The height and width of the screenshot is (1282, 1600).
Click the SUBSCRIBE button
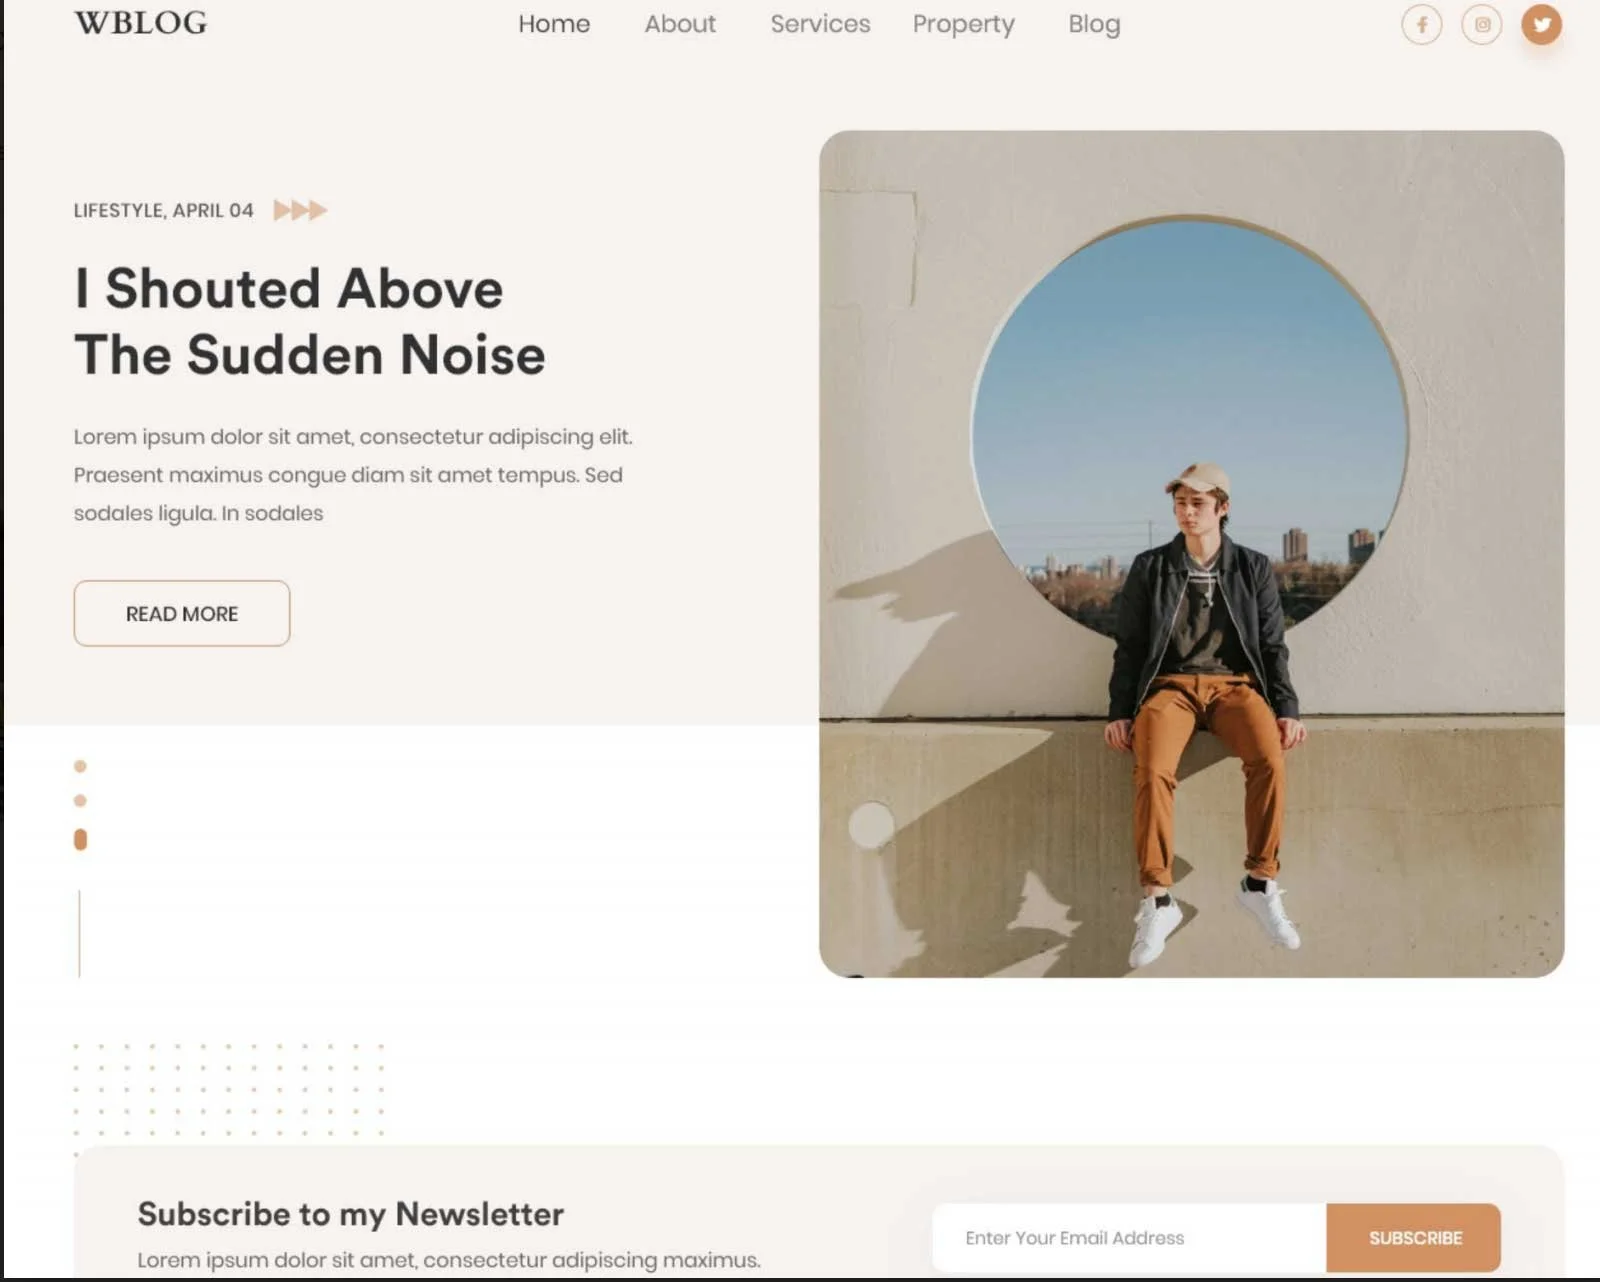point(1414,1238)
